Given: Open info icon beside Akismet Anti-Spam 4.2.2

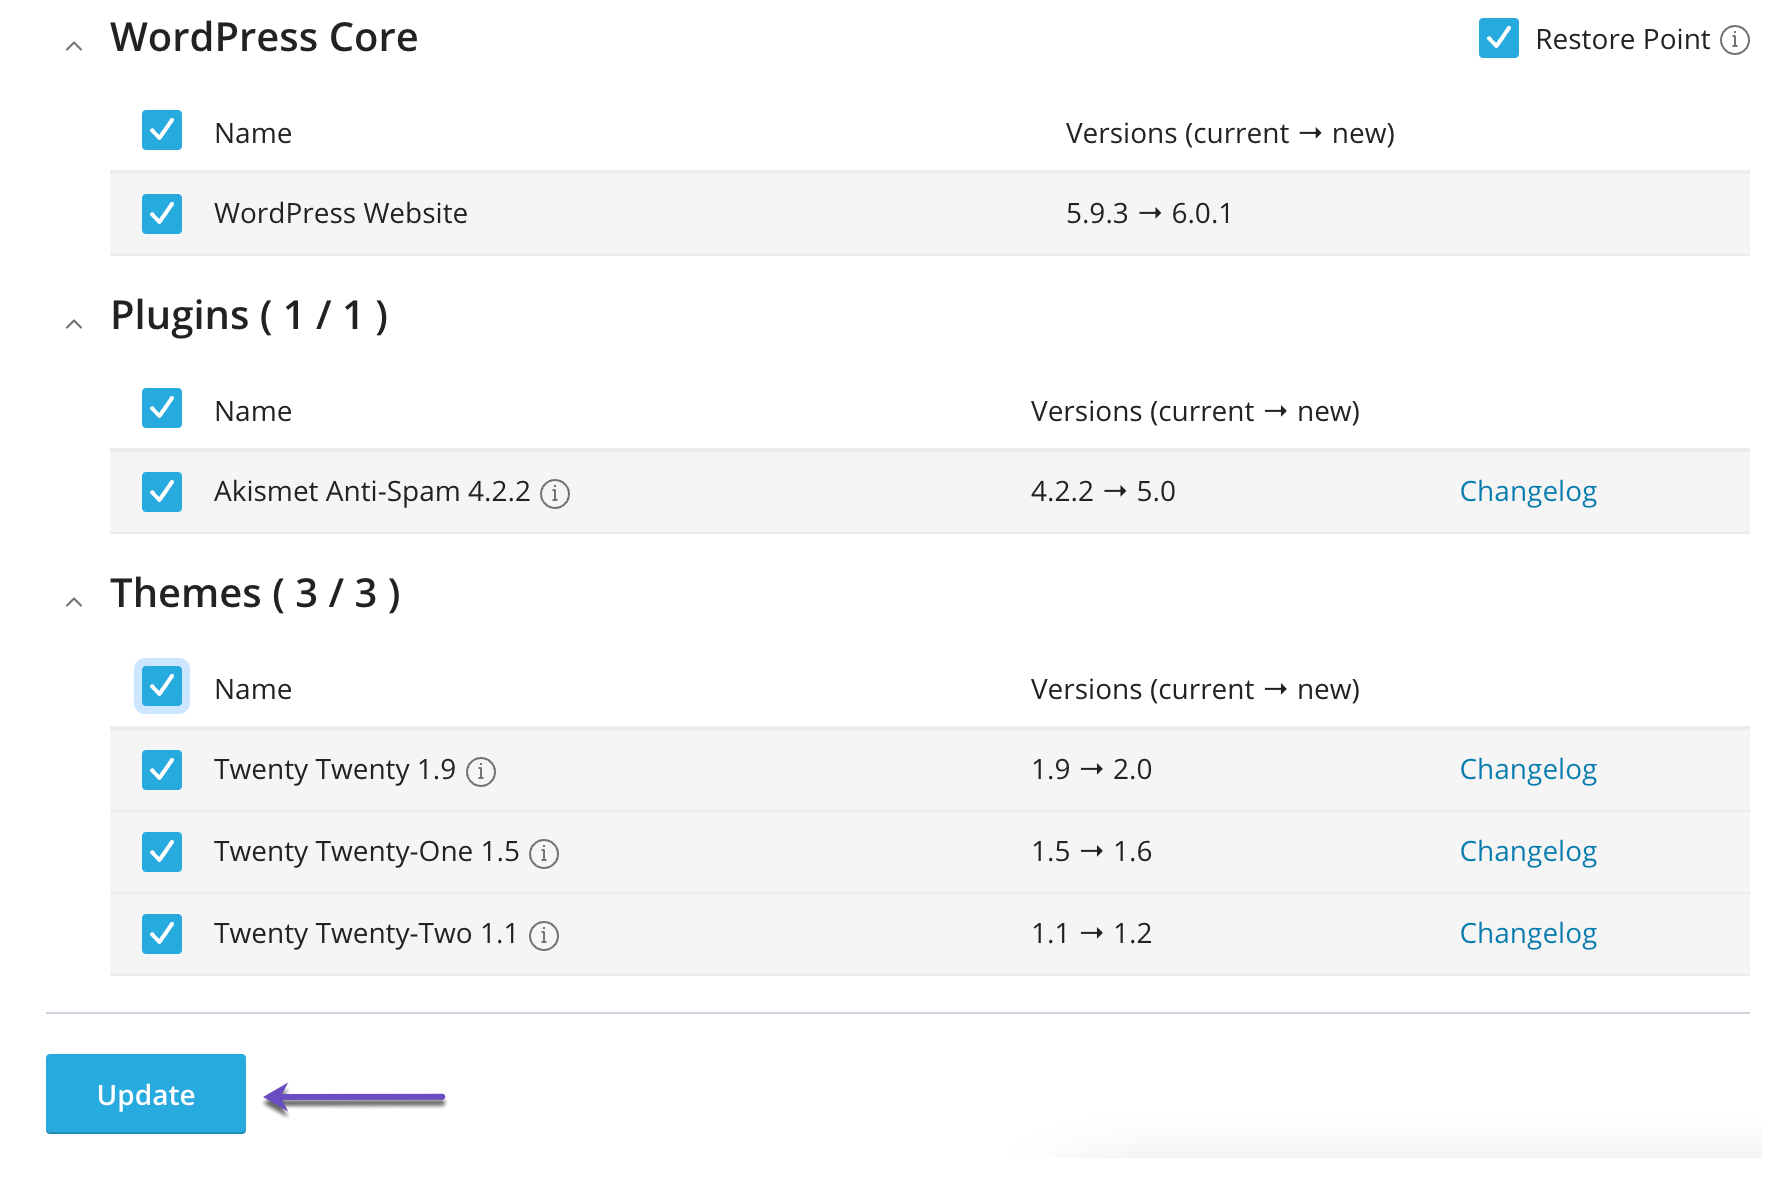Looking at the screenshot, I should (x=555, y=493).
